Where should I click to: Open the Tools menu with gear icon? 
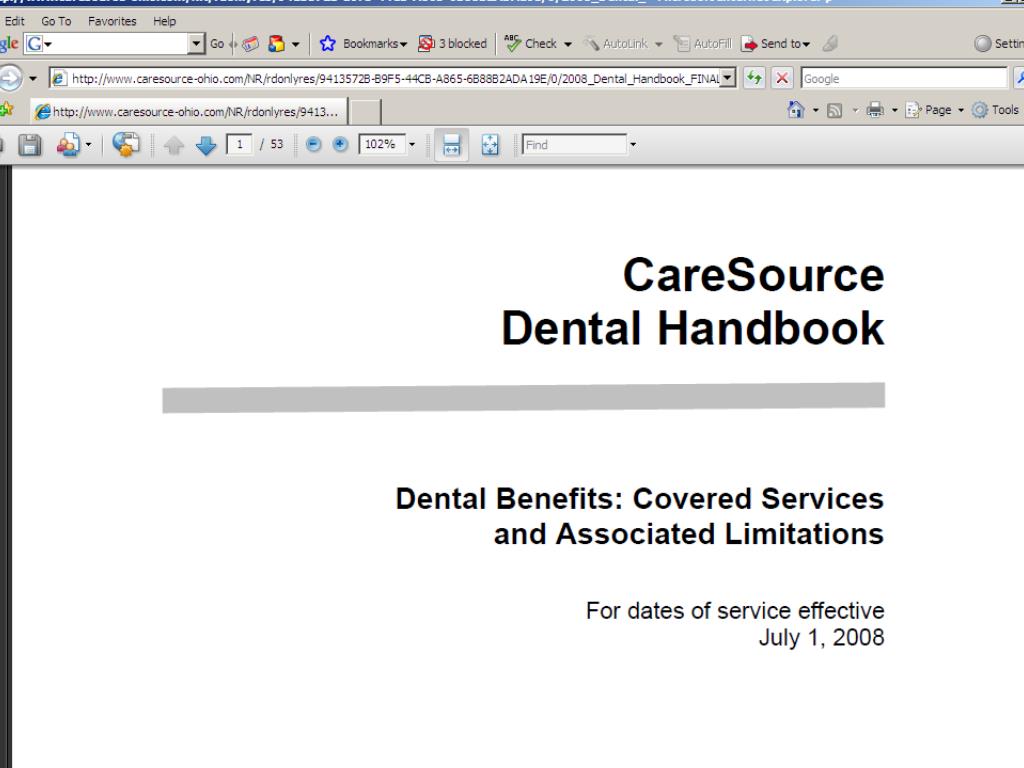pos(996,110)
